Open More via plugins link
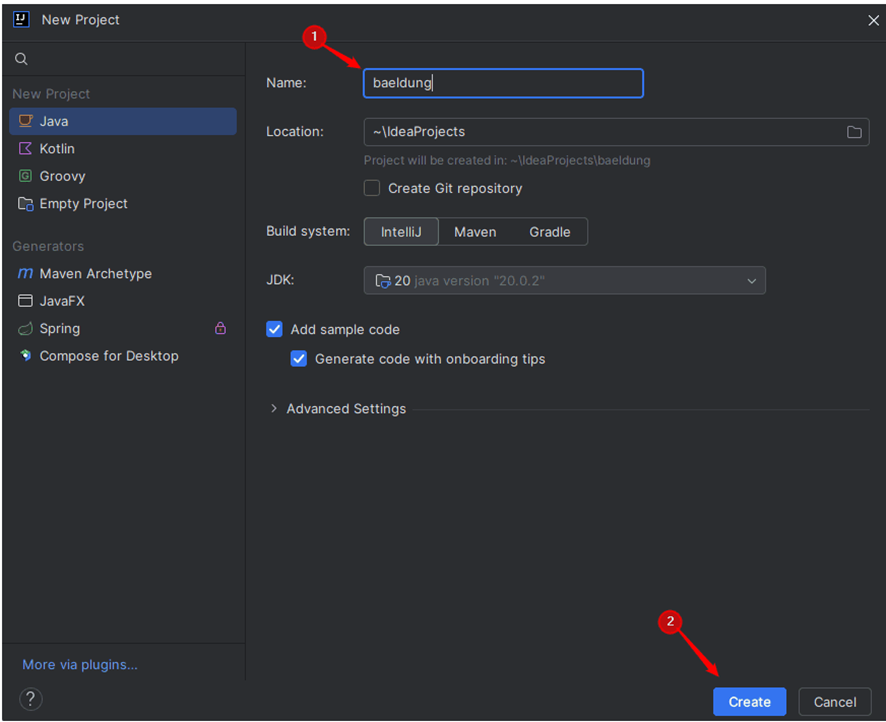Image resolution: width=886 pixels, height=722 pixels. pyautogui.click(x=80, y=665)
